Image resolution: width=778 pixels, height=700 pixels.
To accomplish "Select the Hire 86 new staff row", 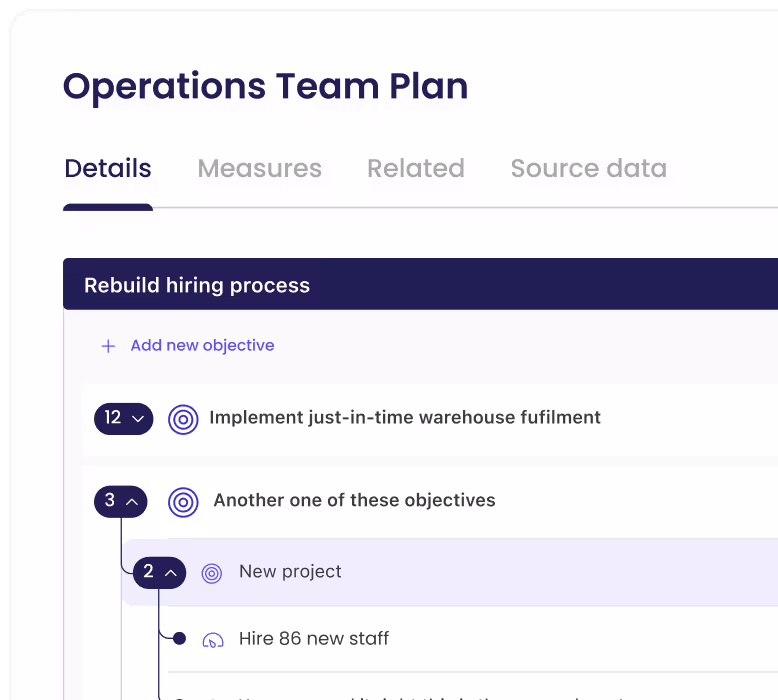I will (x=473, y=639).
